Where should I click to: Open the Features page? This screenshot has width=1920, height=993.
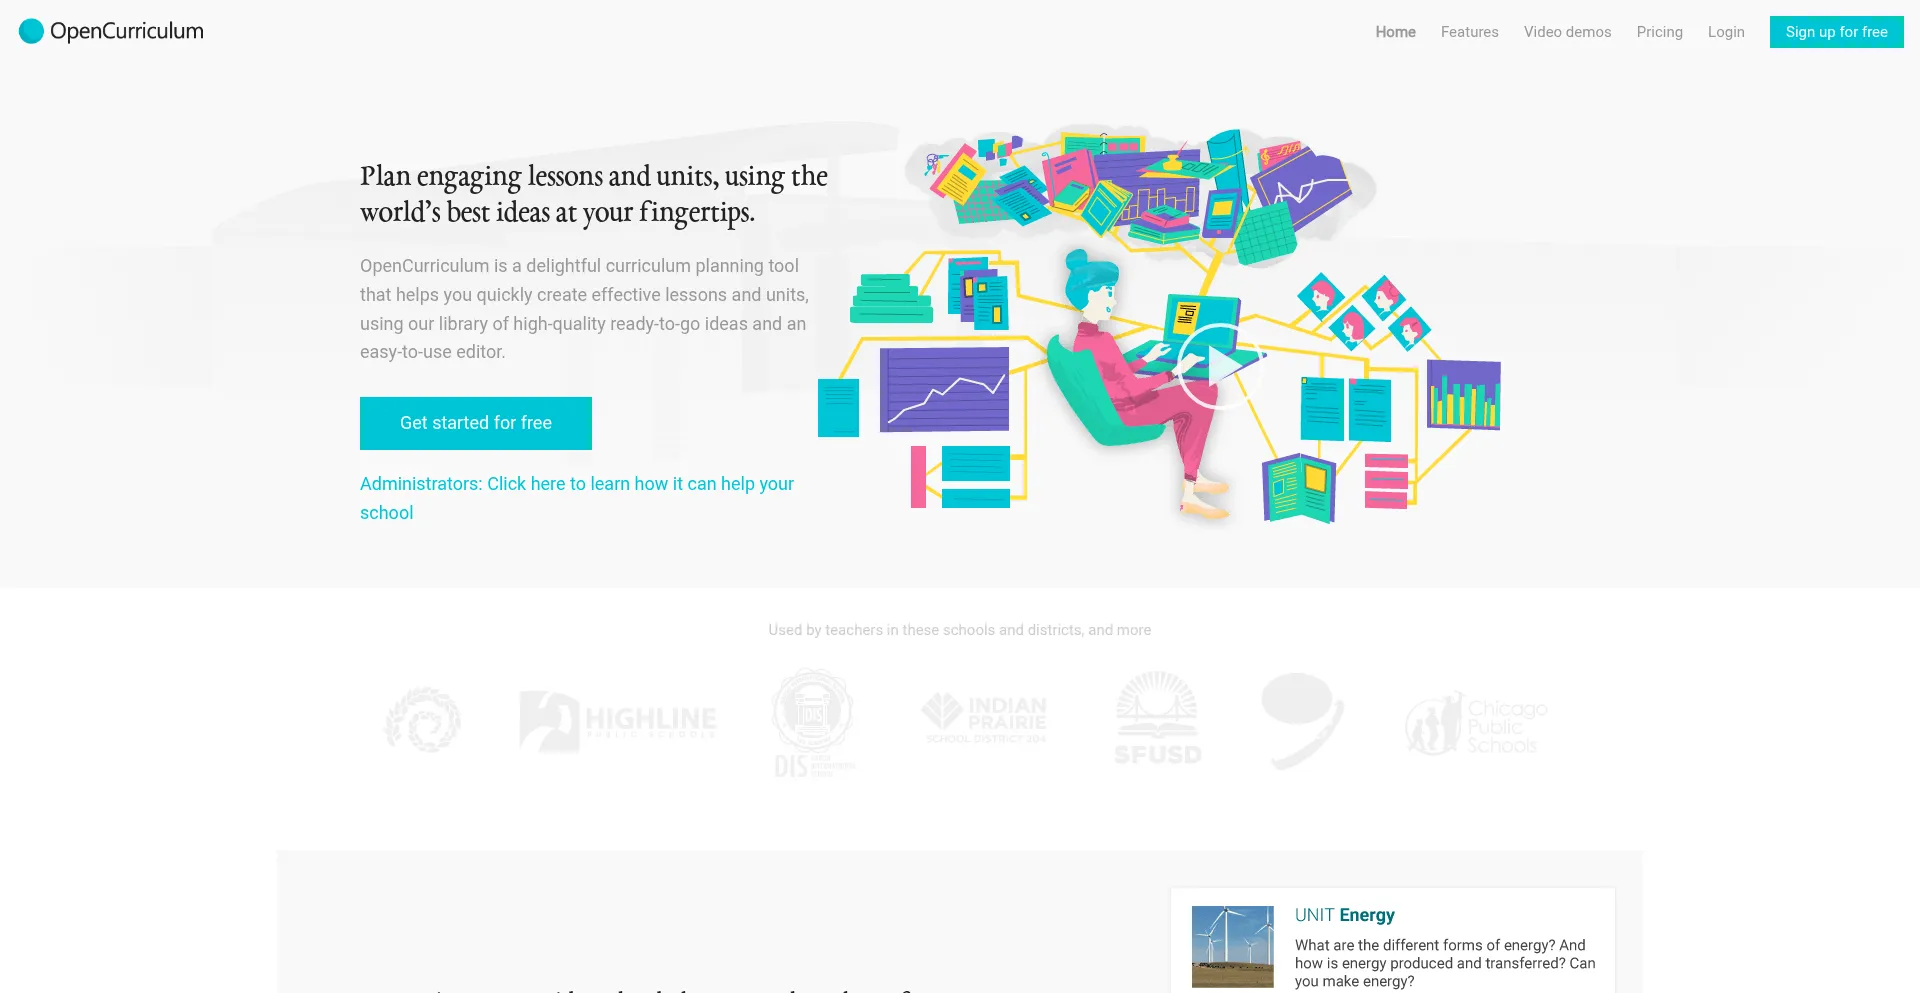tap(1469, 31)
